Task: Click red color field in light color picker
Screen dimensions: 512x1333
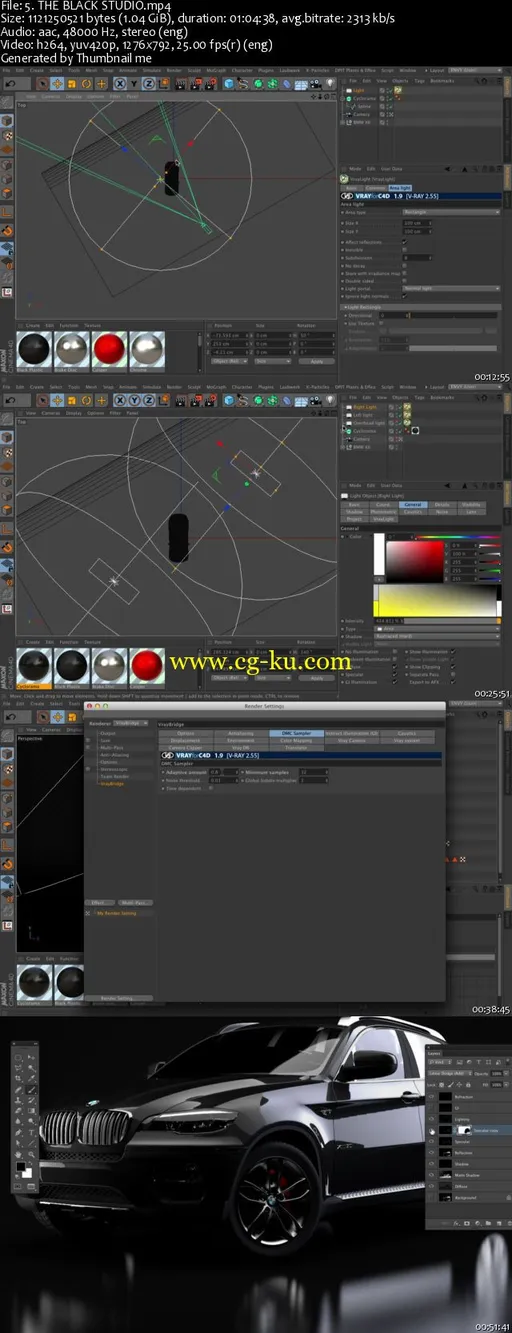Action: coord(415,562)
